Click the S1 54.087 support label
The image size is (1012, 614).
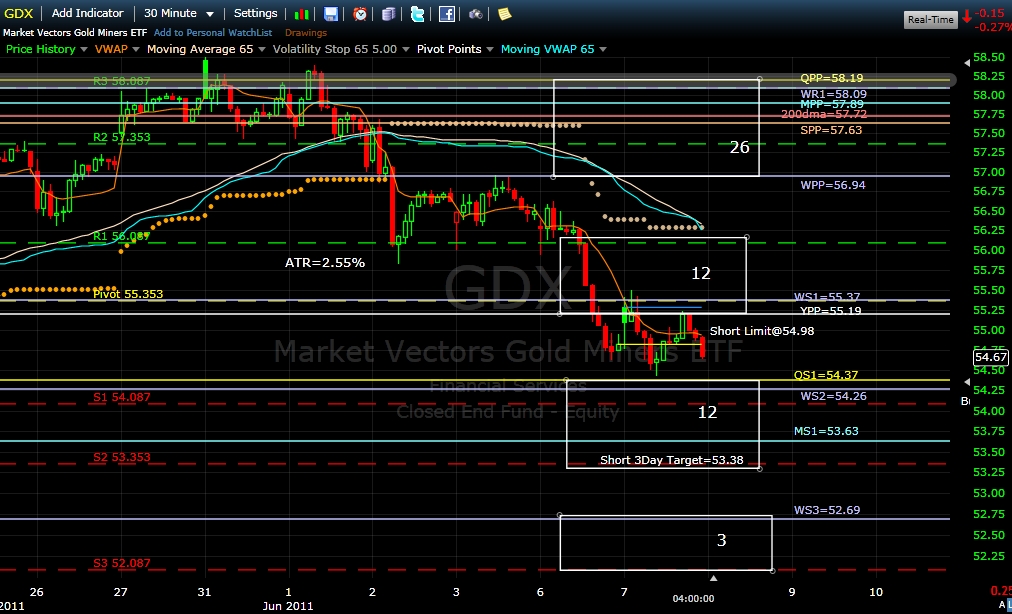[121, 397]
